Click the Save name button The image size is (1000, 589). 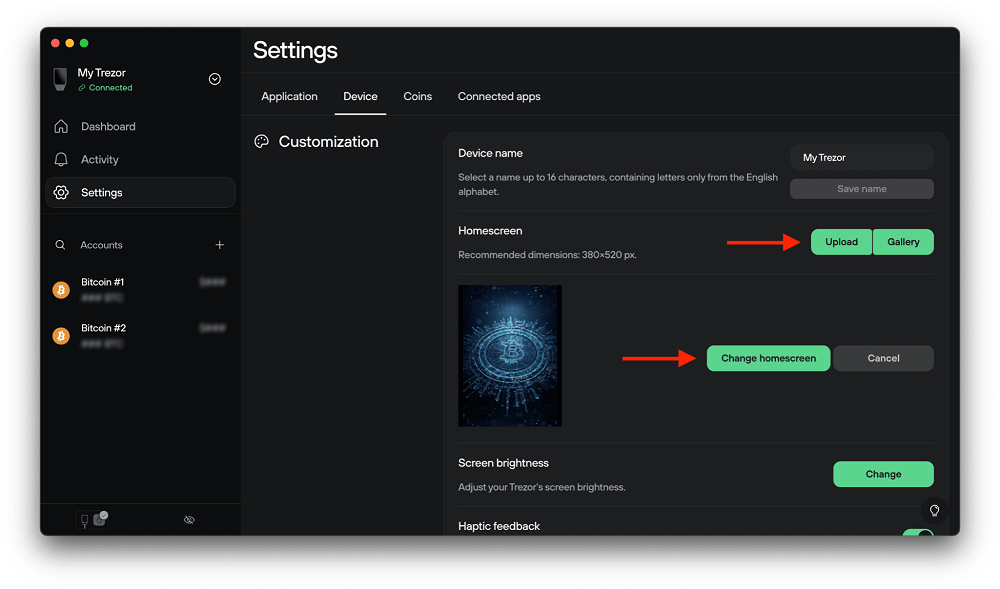862,189
